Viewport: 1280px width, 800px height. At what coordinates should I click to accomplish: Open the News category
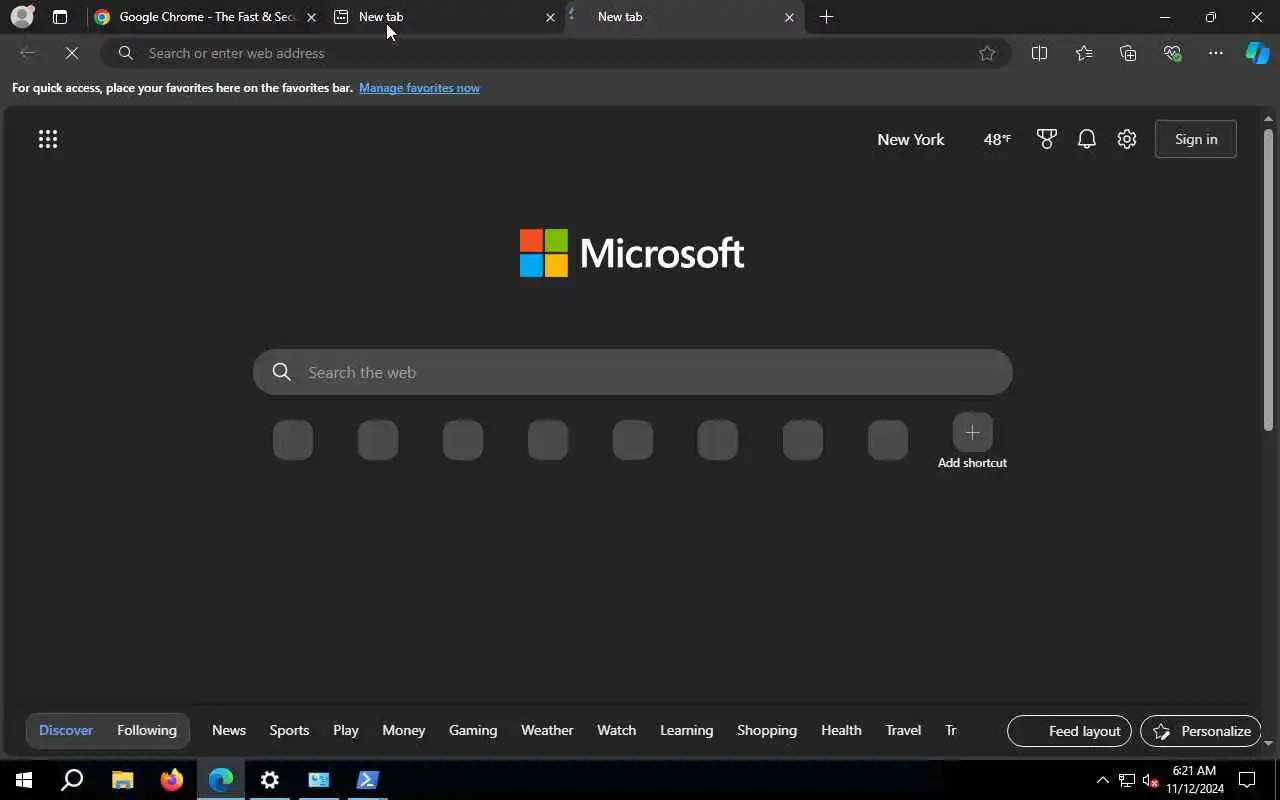coord(229,730)
